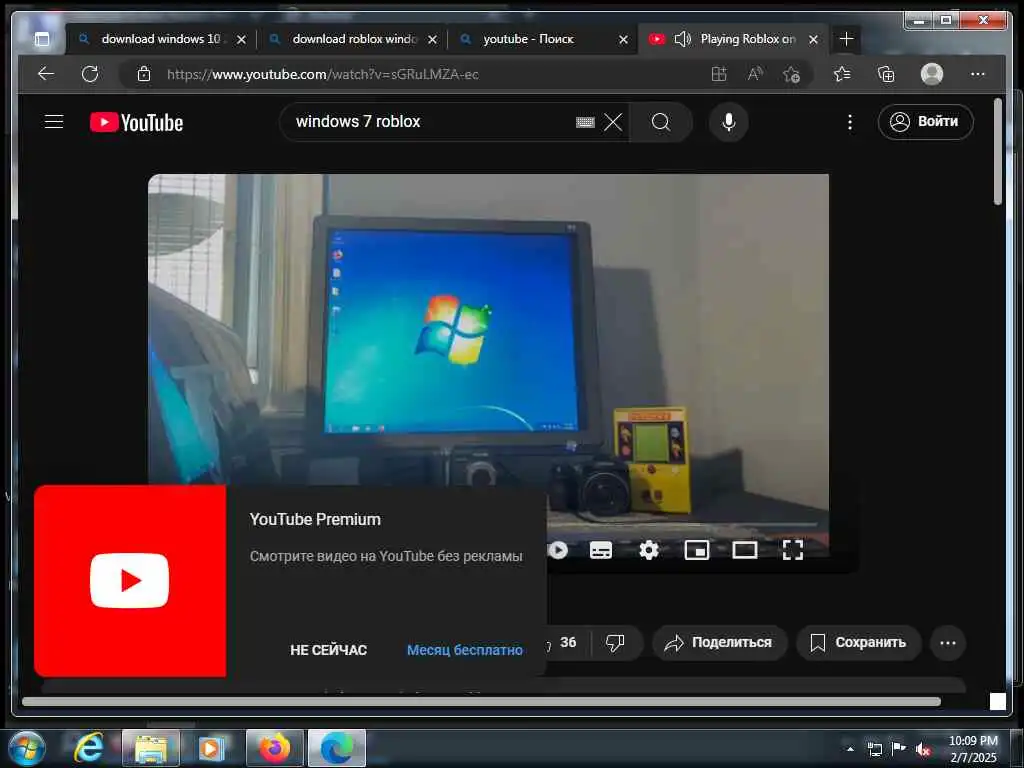Toggle subtitles in the video player
This screenshot has width=1024, height=768.
(601, 550)
